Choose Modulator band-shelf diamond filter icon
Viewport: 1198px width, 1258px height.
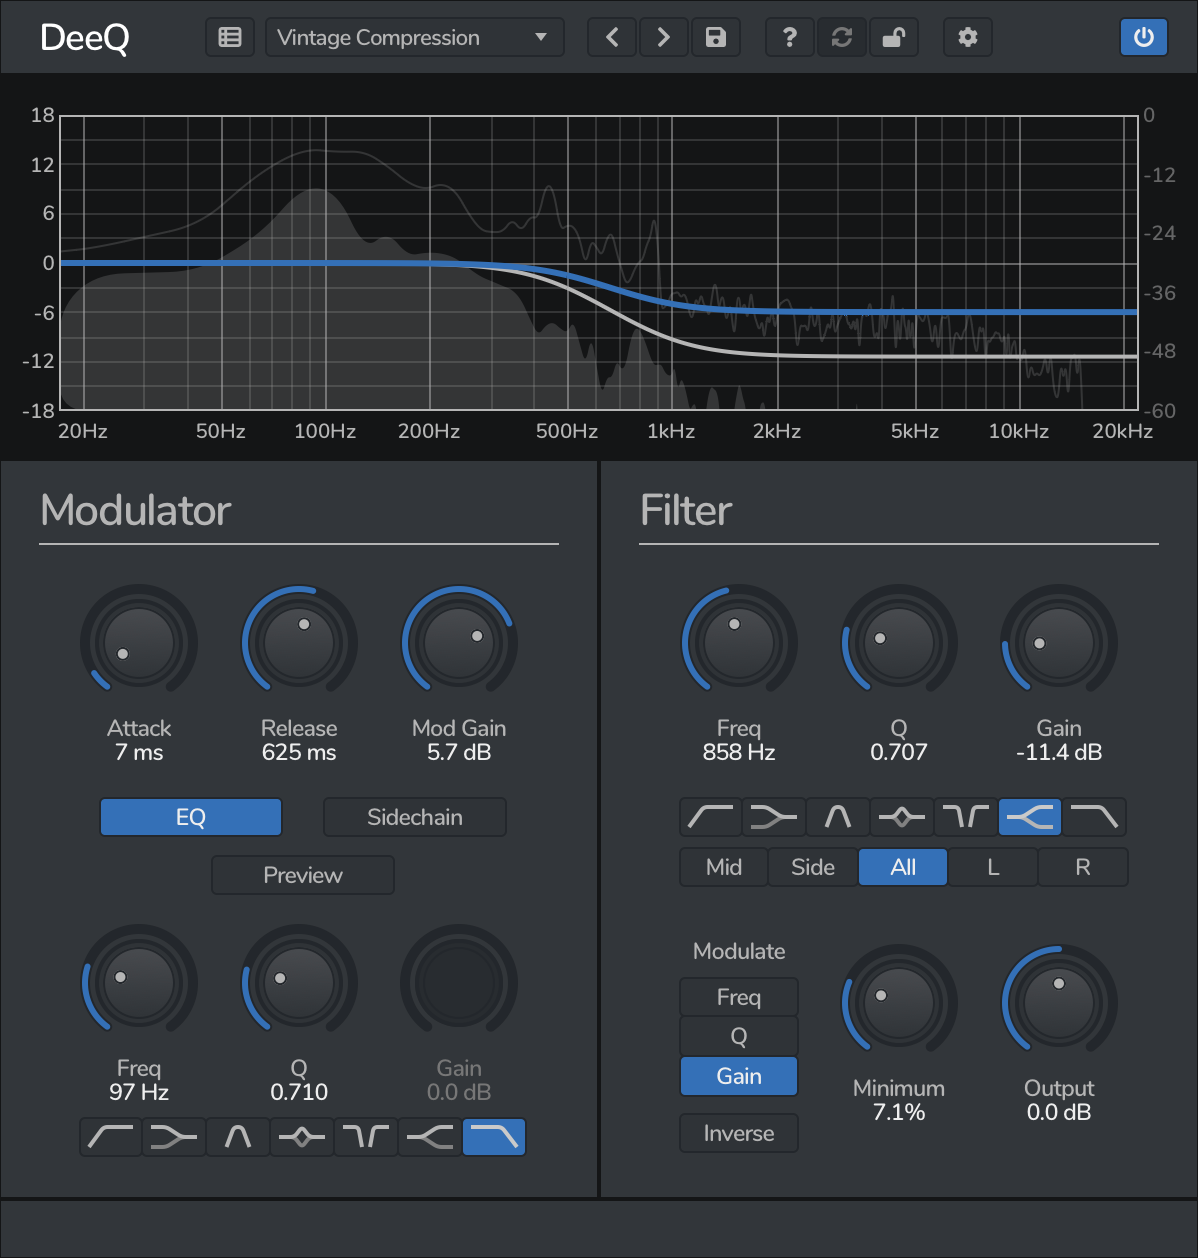click(x=302, y=1137)
